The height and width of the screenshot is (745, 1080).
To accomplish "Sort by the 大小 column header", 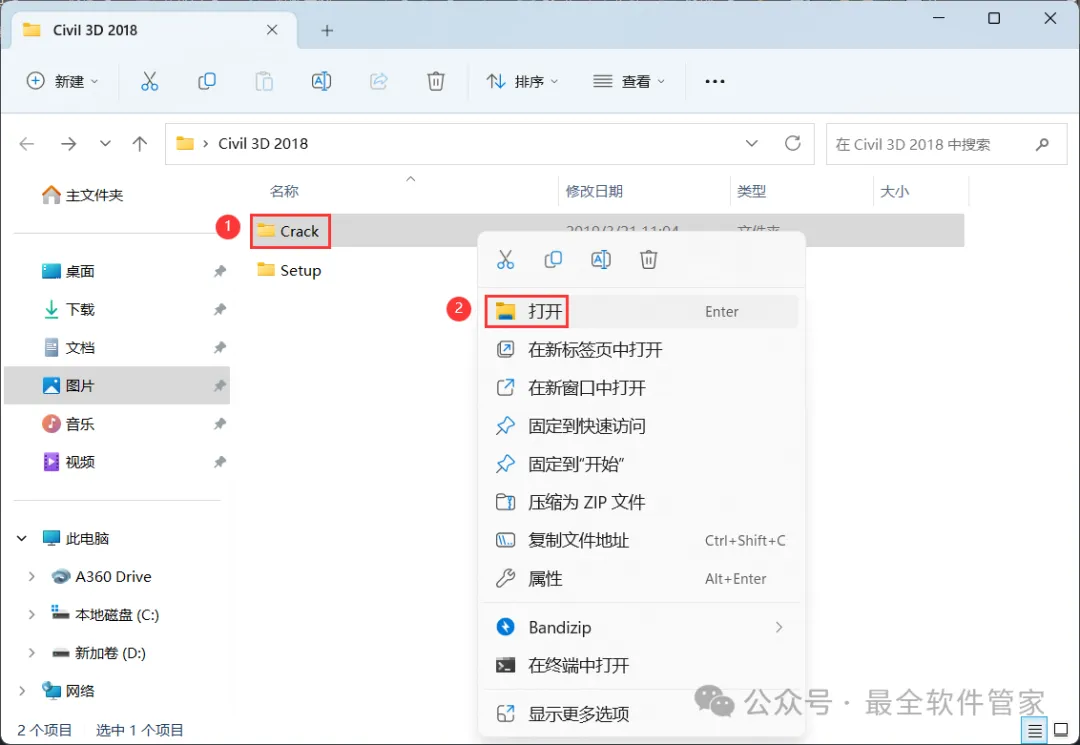I will [x=894, y=191].
